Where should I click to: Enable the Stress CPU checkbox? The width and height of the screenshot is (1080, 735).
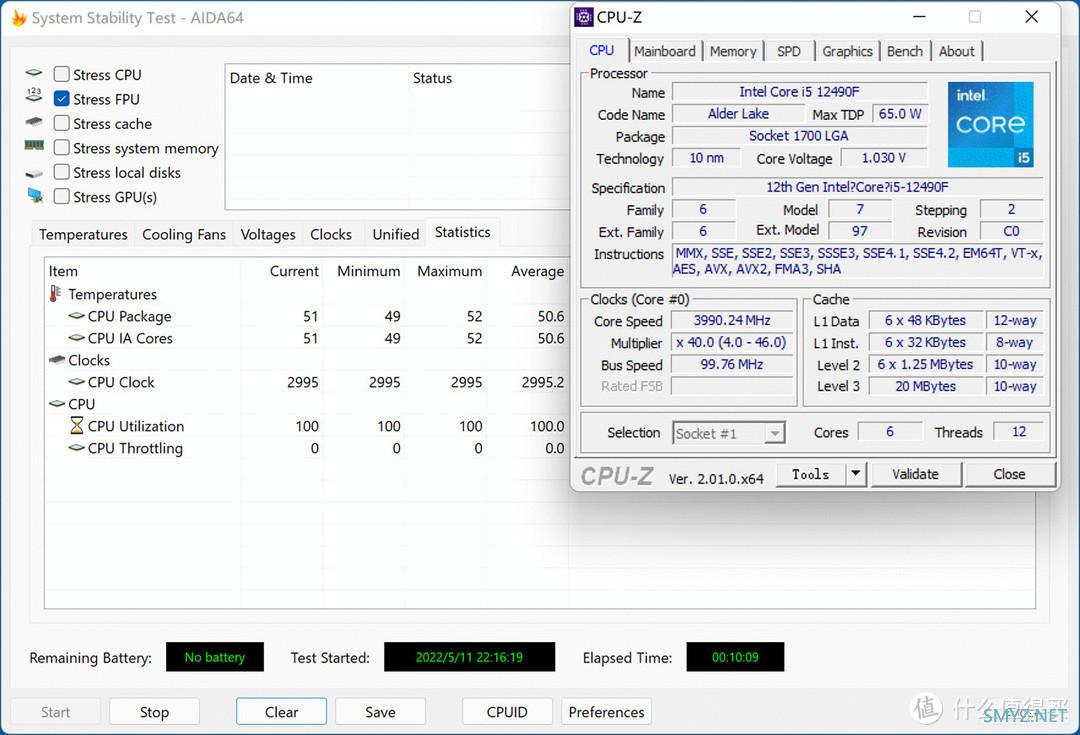[61, 74]
